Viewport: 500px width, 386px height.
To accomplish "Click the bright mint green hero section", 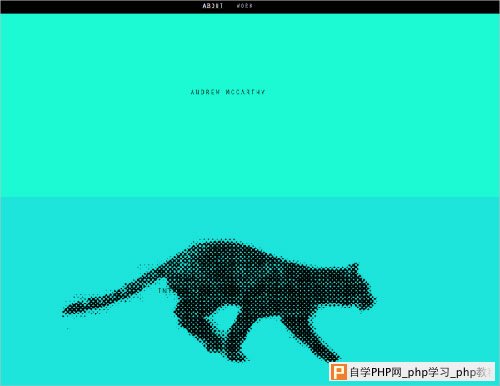I will (250, 140).
